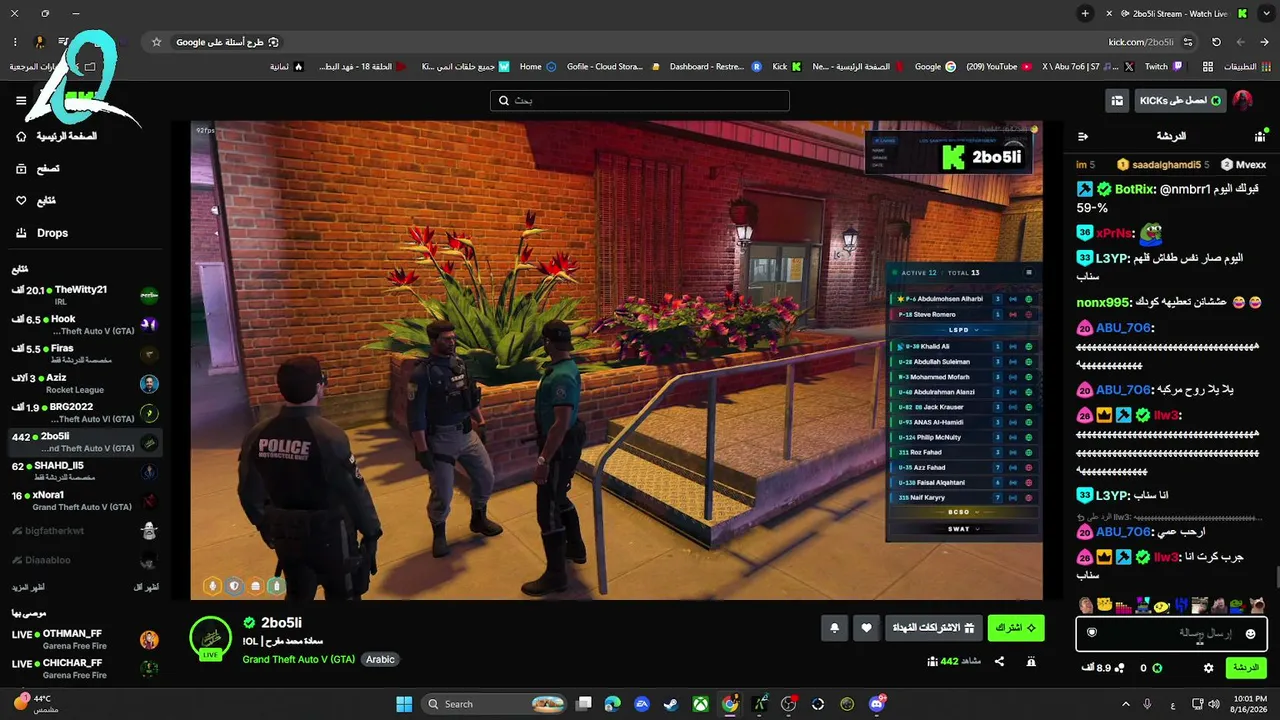
Task: Click the Chrome bookmark star icon
Action: pyautogui.click(x=156, y=42)
